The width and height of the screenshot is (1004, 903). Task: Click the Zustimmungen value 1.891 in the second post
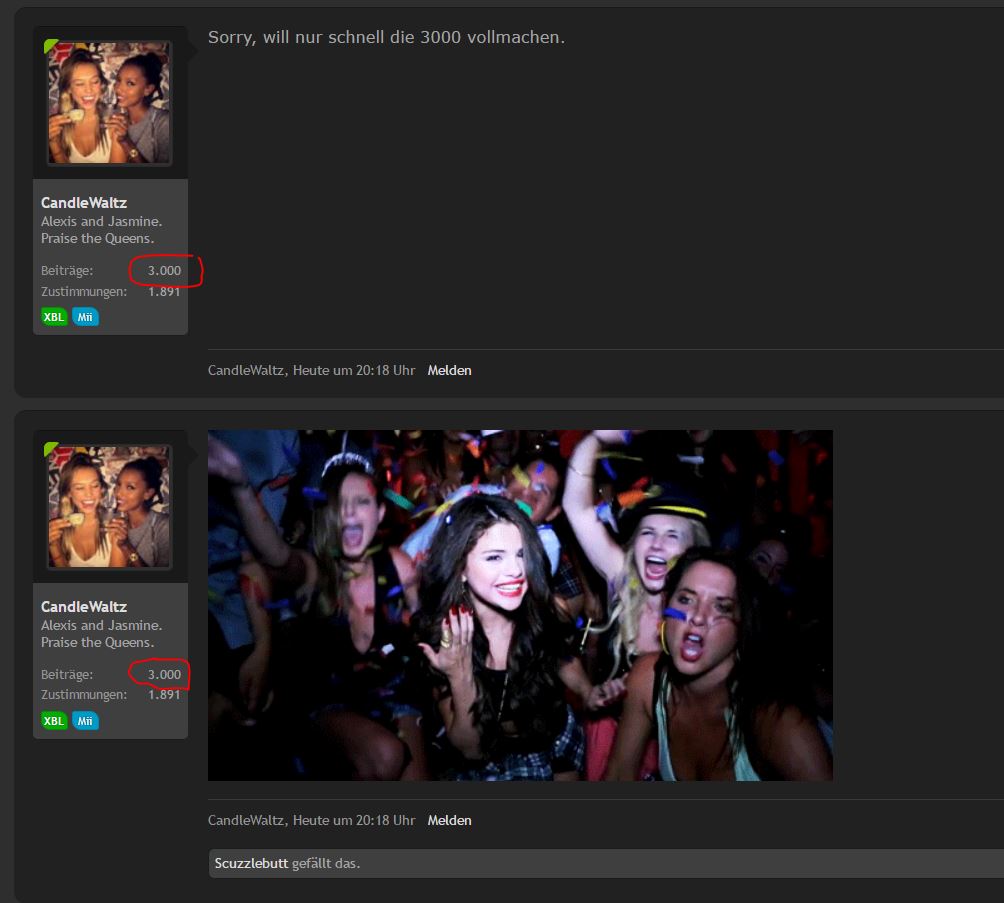[165, 695]
